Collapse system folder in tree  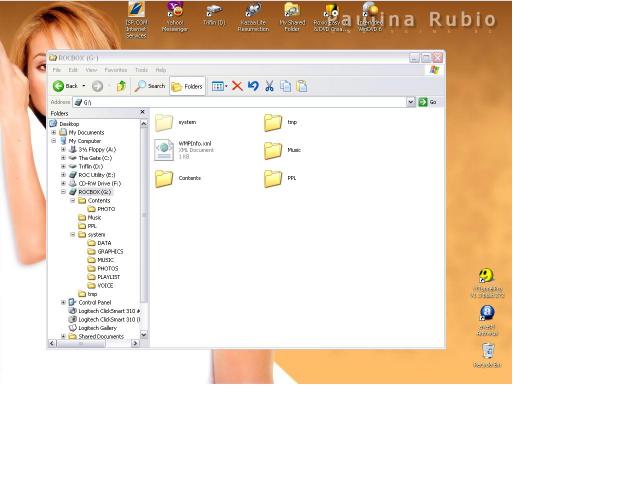click(73, 235)
